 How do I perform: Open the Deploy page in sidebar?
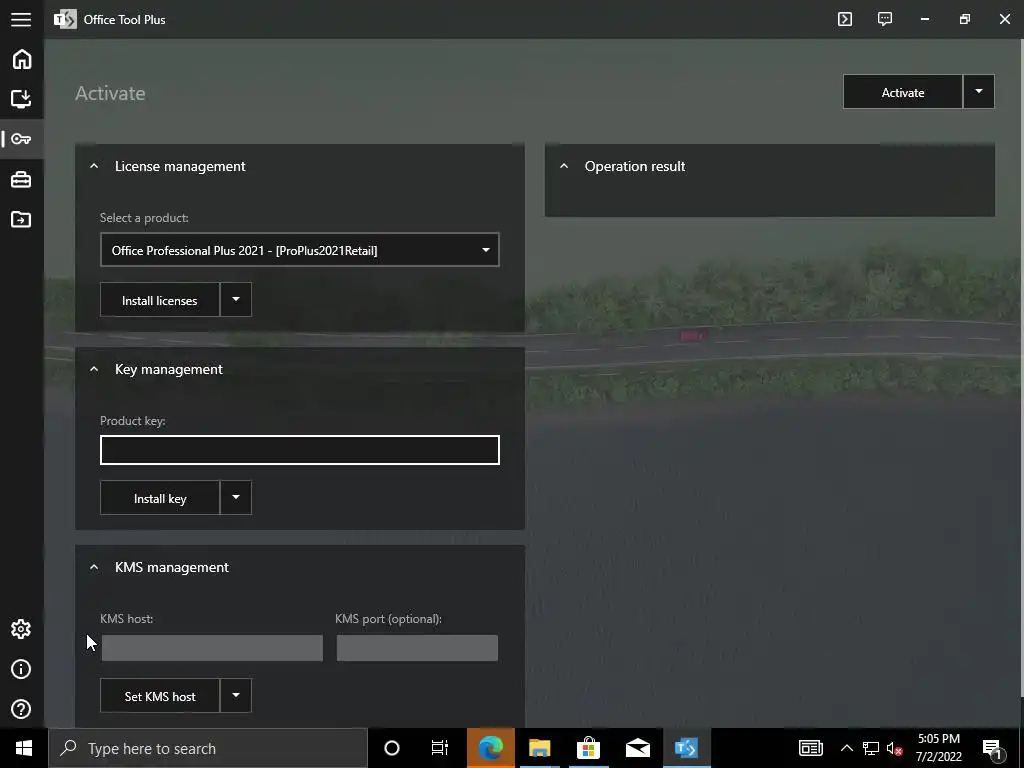pos(21,99)
